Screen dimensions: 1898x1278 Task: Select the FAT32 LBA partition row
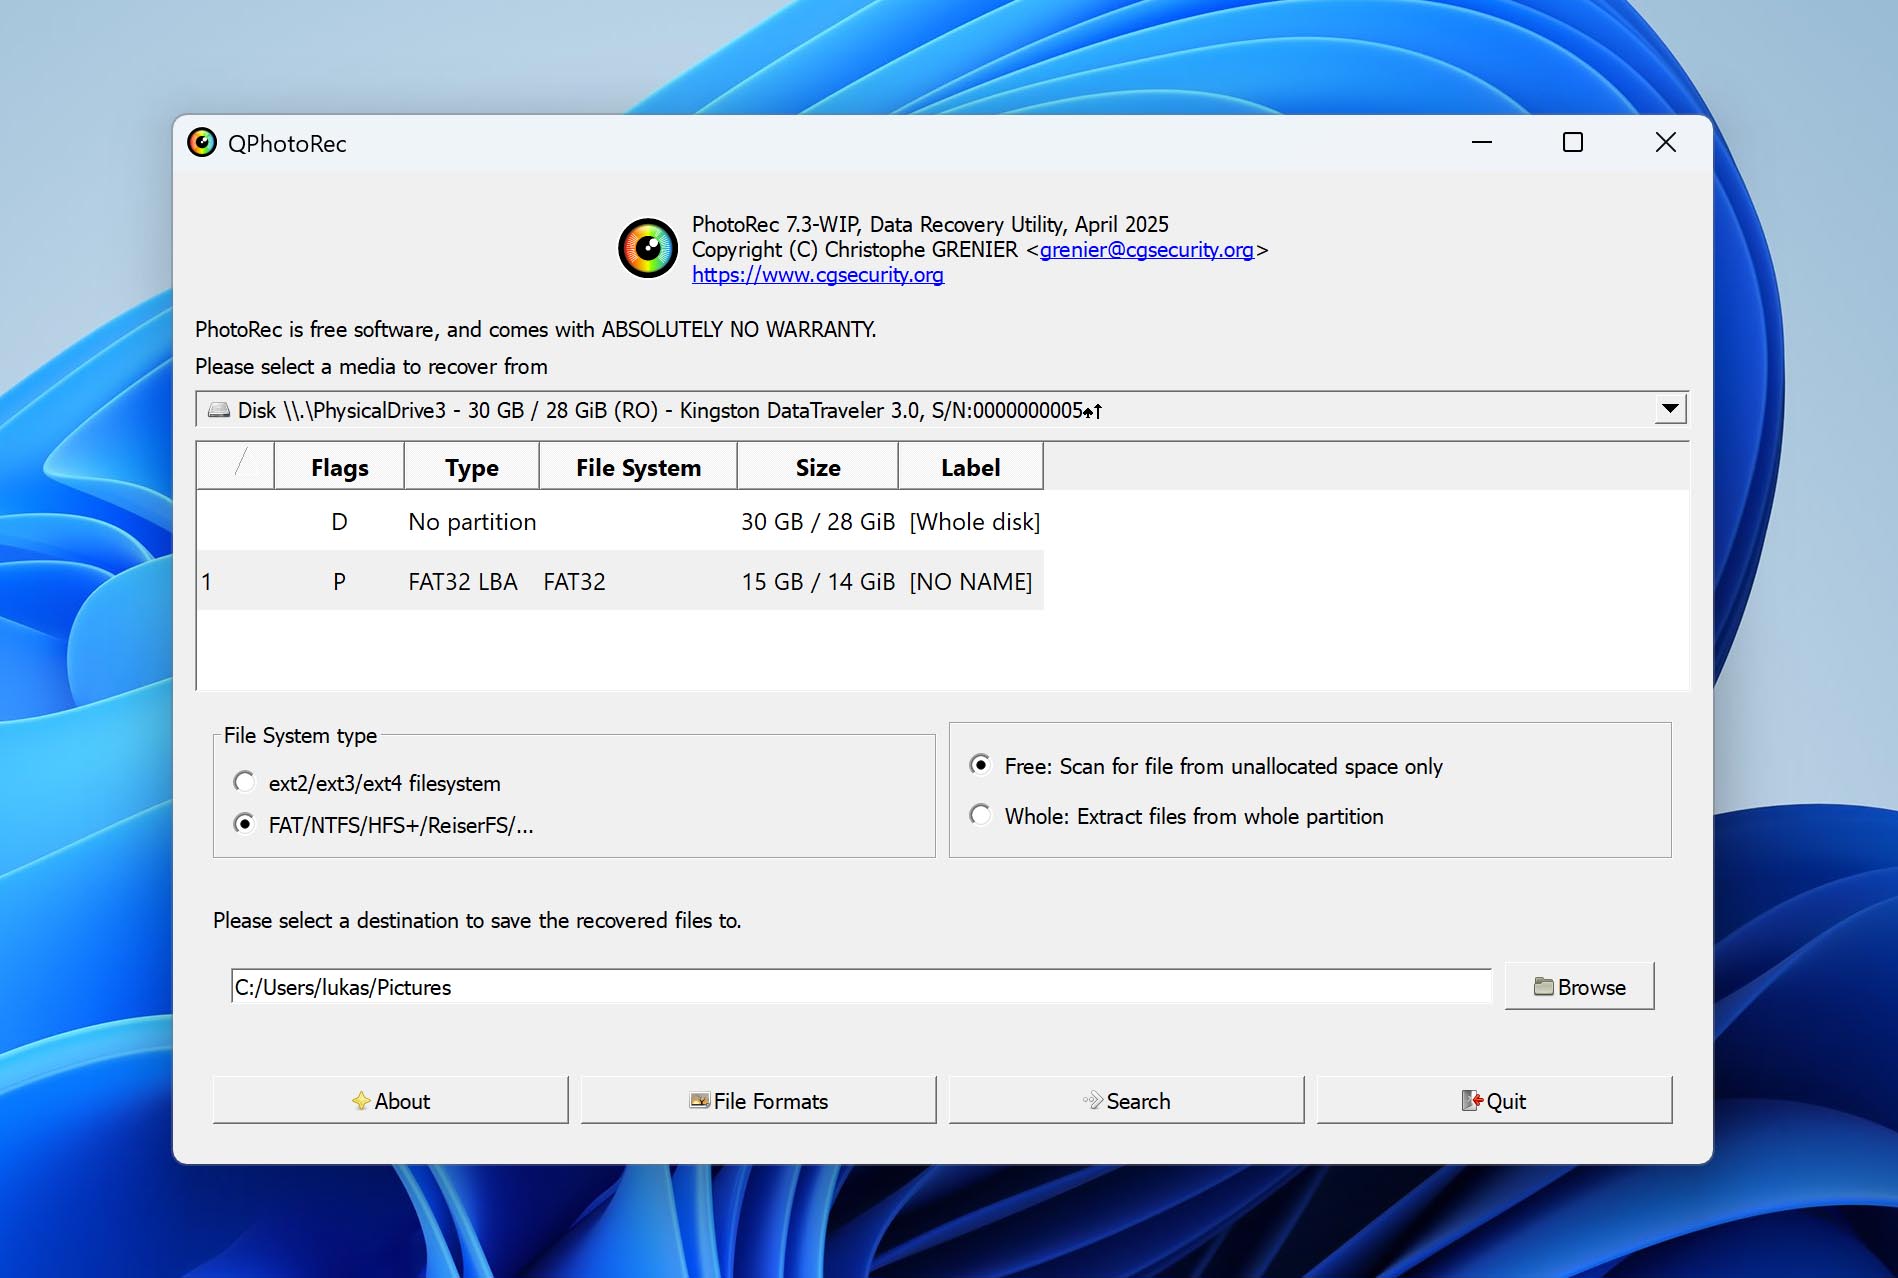point(620,581)
